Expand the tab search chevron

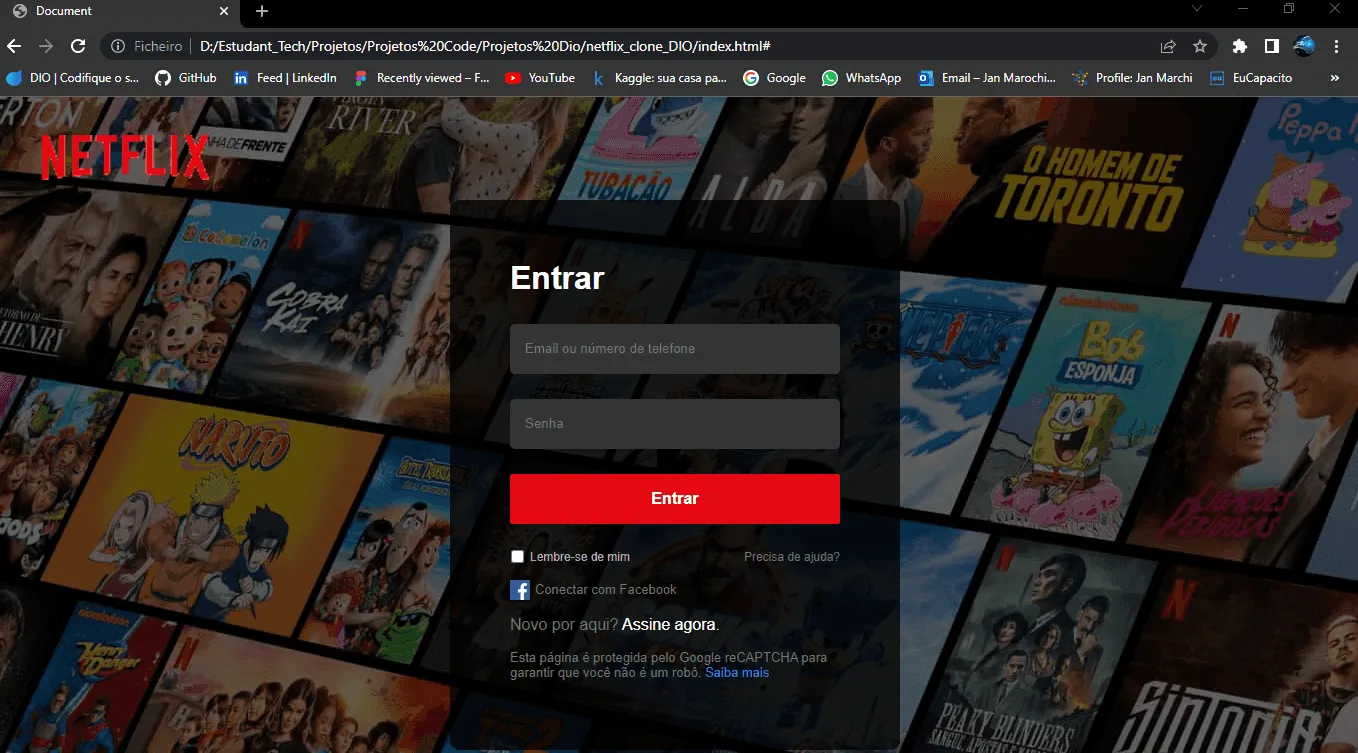(x=1197, y=8)
